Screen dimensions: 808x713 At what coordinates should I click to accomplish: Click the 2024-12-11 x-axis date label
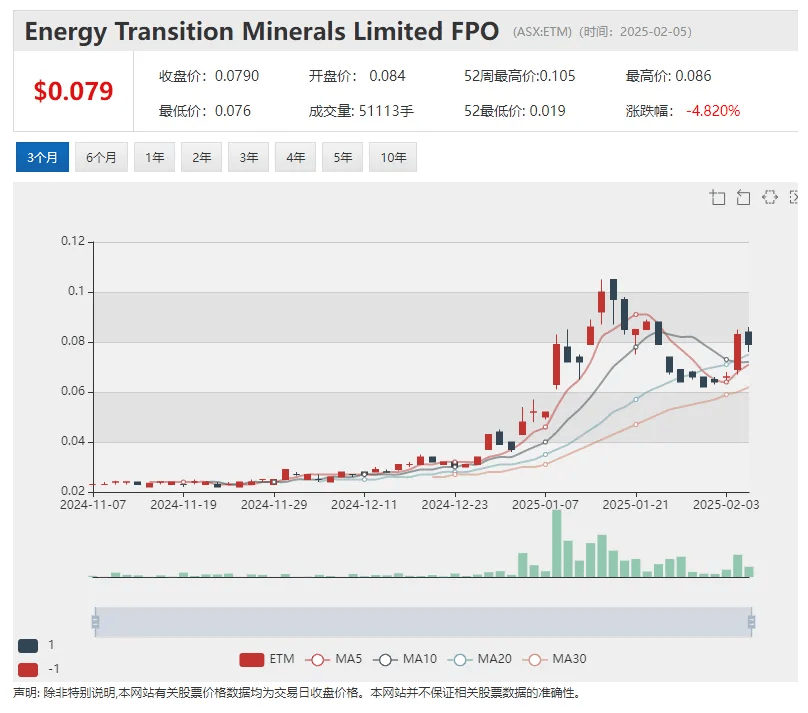pos(364,505)
